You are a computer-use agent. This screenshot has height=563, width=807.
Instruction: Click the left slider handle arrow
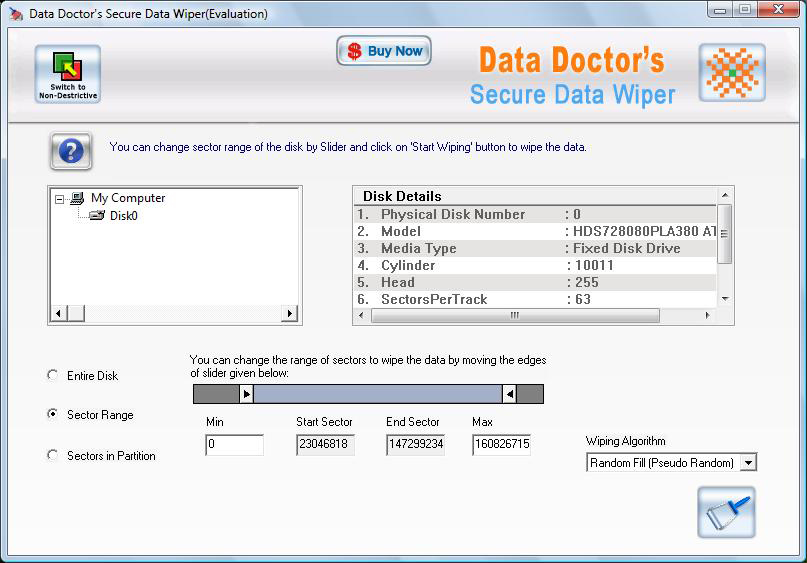point(247,394)
